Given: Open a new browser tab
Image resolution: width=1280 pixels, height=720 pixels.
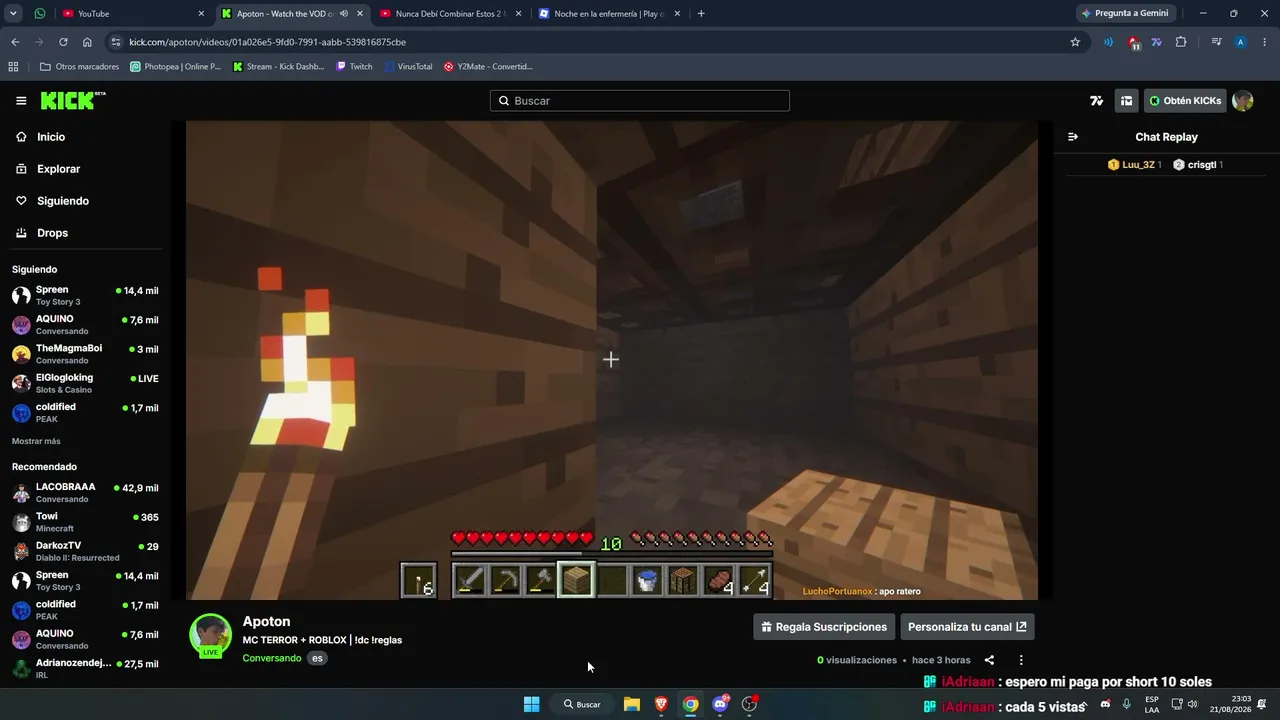Looking at the screenshot, I should pyautogui.click(x=701, y=14).
